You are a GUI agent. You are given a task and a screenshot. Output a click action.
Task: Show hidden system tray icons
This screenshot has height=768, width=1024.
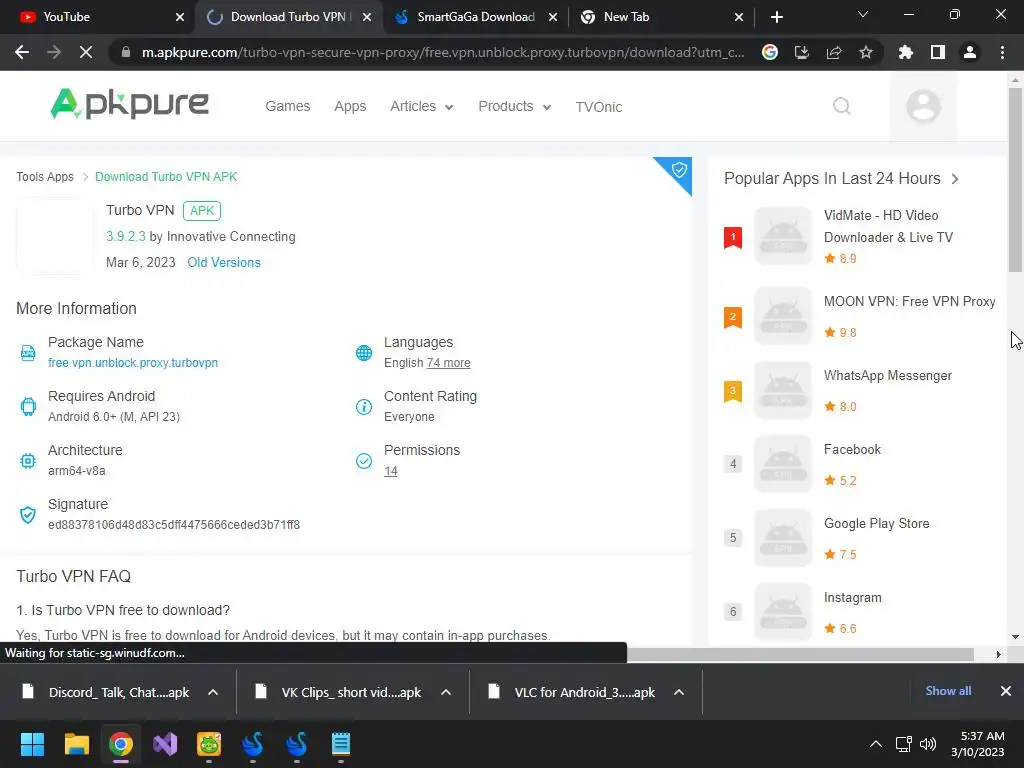876,744
